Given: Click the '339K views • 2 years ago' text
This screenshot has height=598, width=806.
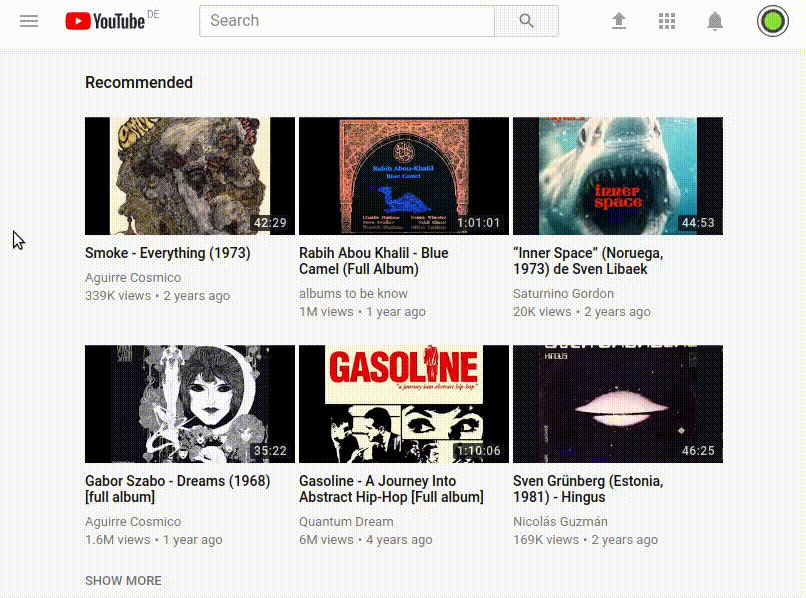Looking at the screenshot, I should (158, 296).
